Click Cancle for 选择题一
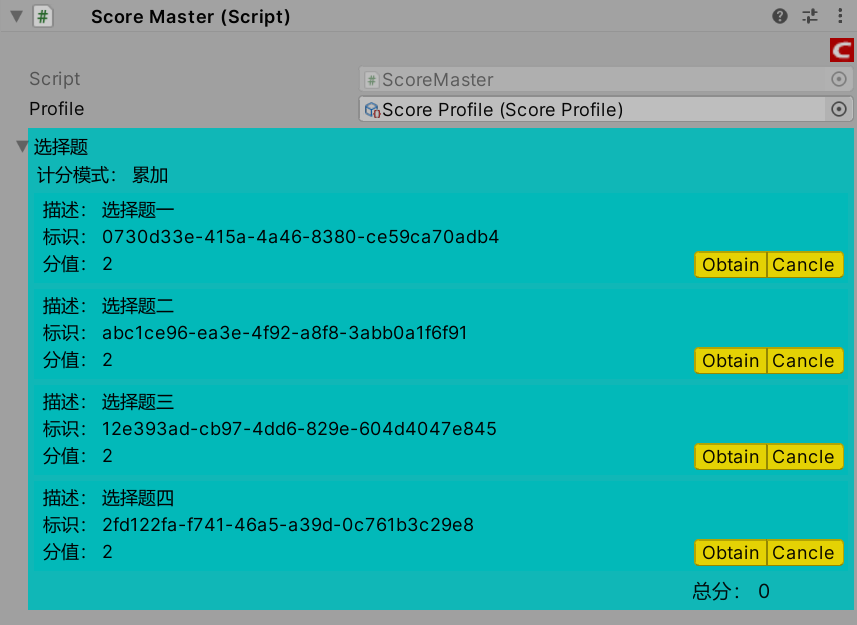This screenshot has width=857, height=625. (x=804, y=264)
